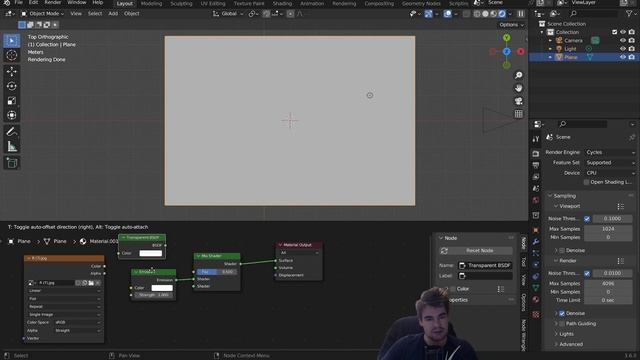Hide the Plane in viewport

click(x=622, y=57)
